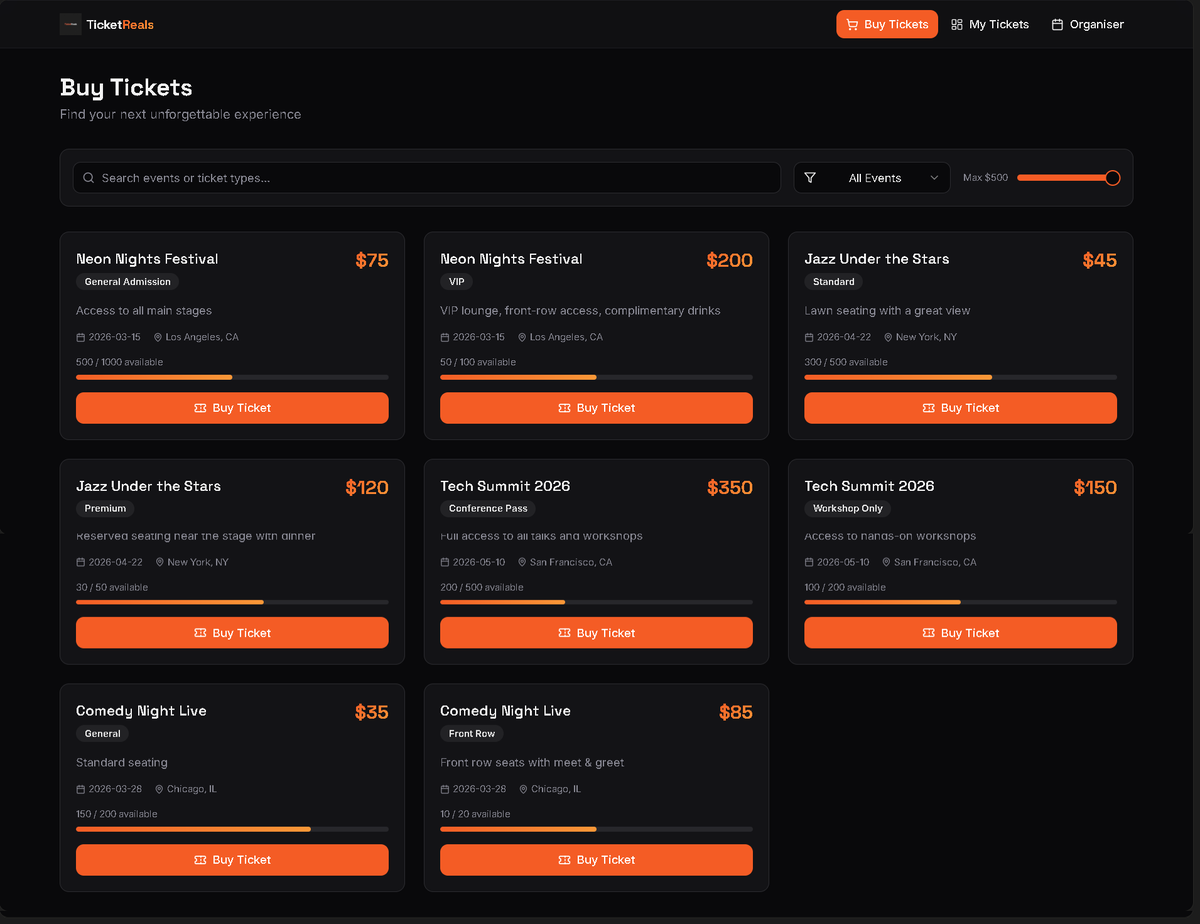Click the search magnifier icon
The height and width of the screenshot is (924, 1200).
89,178
